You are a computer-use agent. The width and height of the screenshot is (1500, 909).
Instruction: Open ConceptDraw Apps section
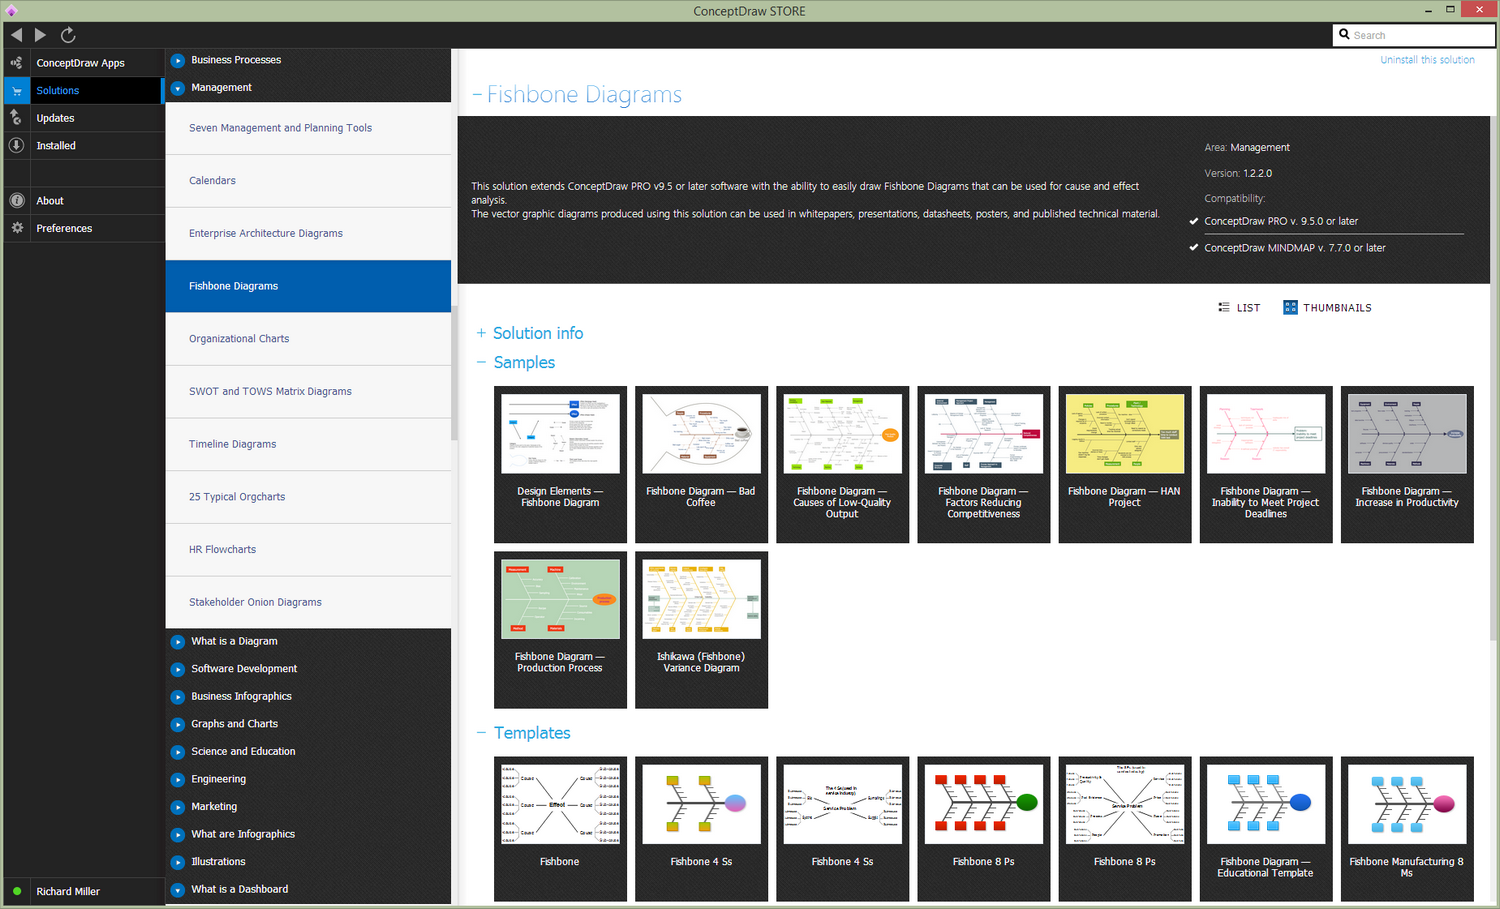pyautogui.click(x=84, y=62)
